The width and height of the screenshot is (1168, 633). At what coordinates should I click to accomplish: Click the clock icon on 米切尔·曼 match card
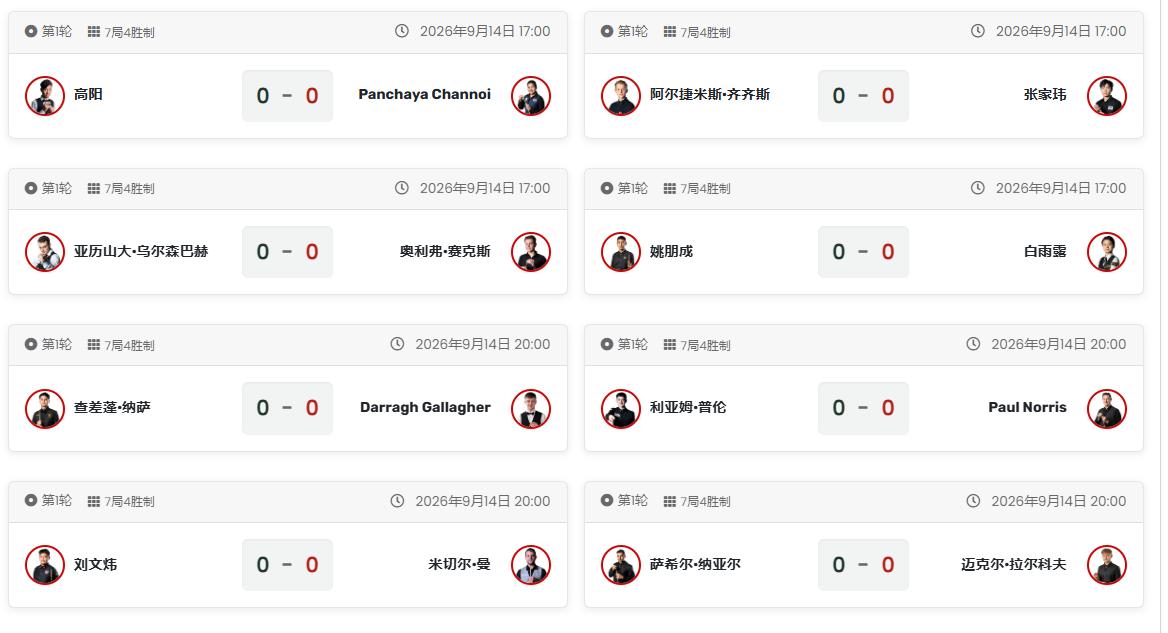pos(397,501)
